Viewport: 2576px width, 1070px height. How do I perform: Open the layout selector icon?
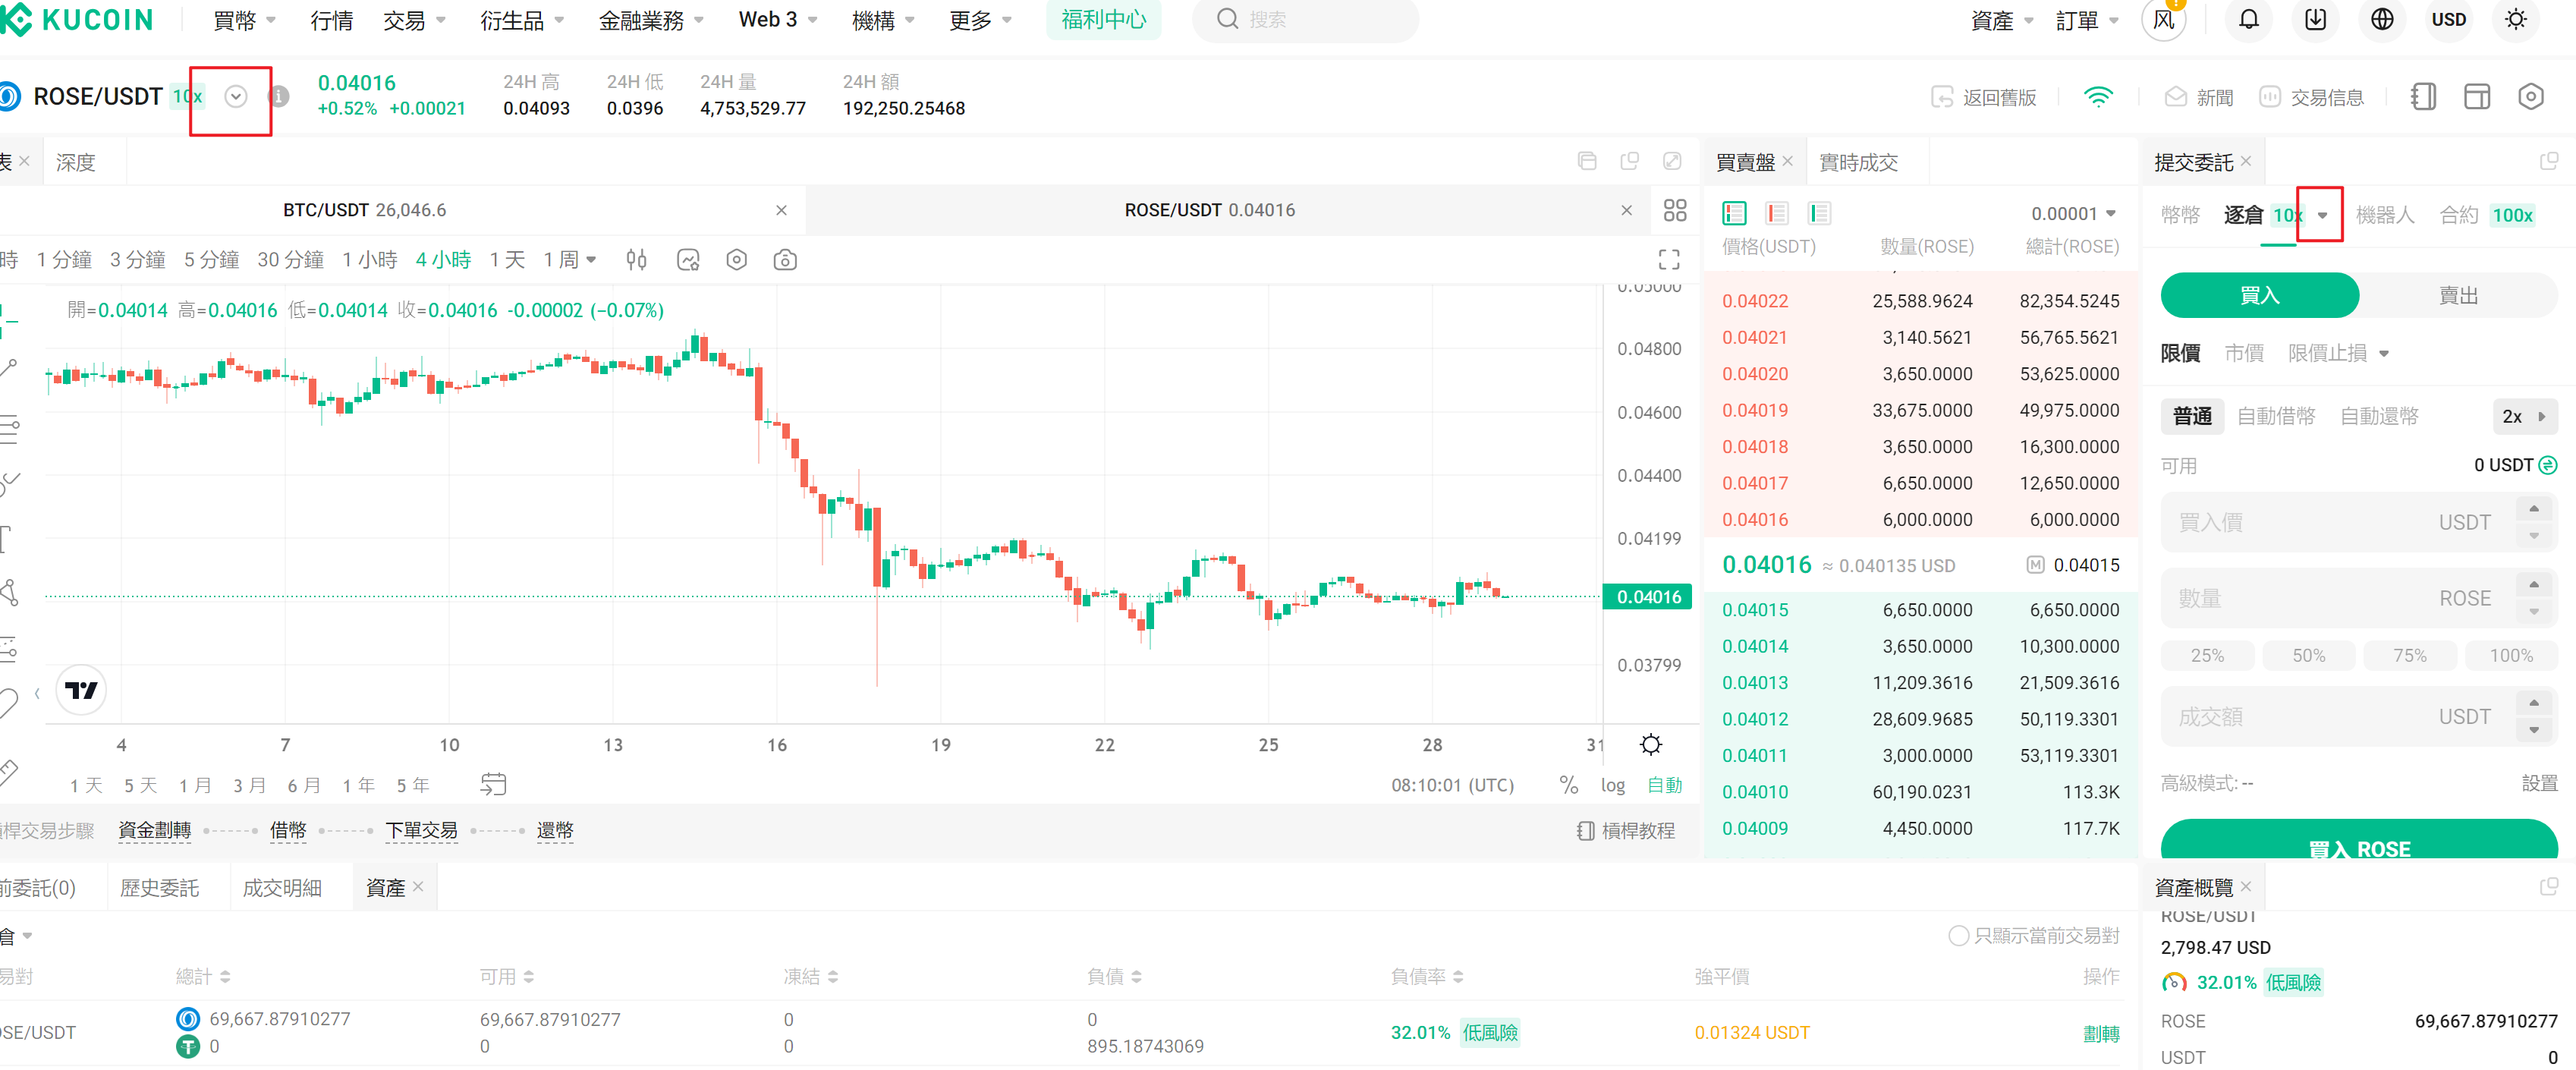2477,97
